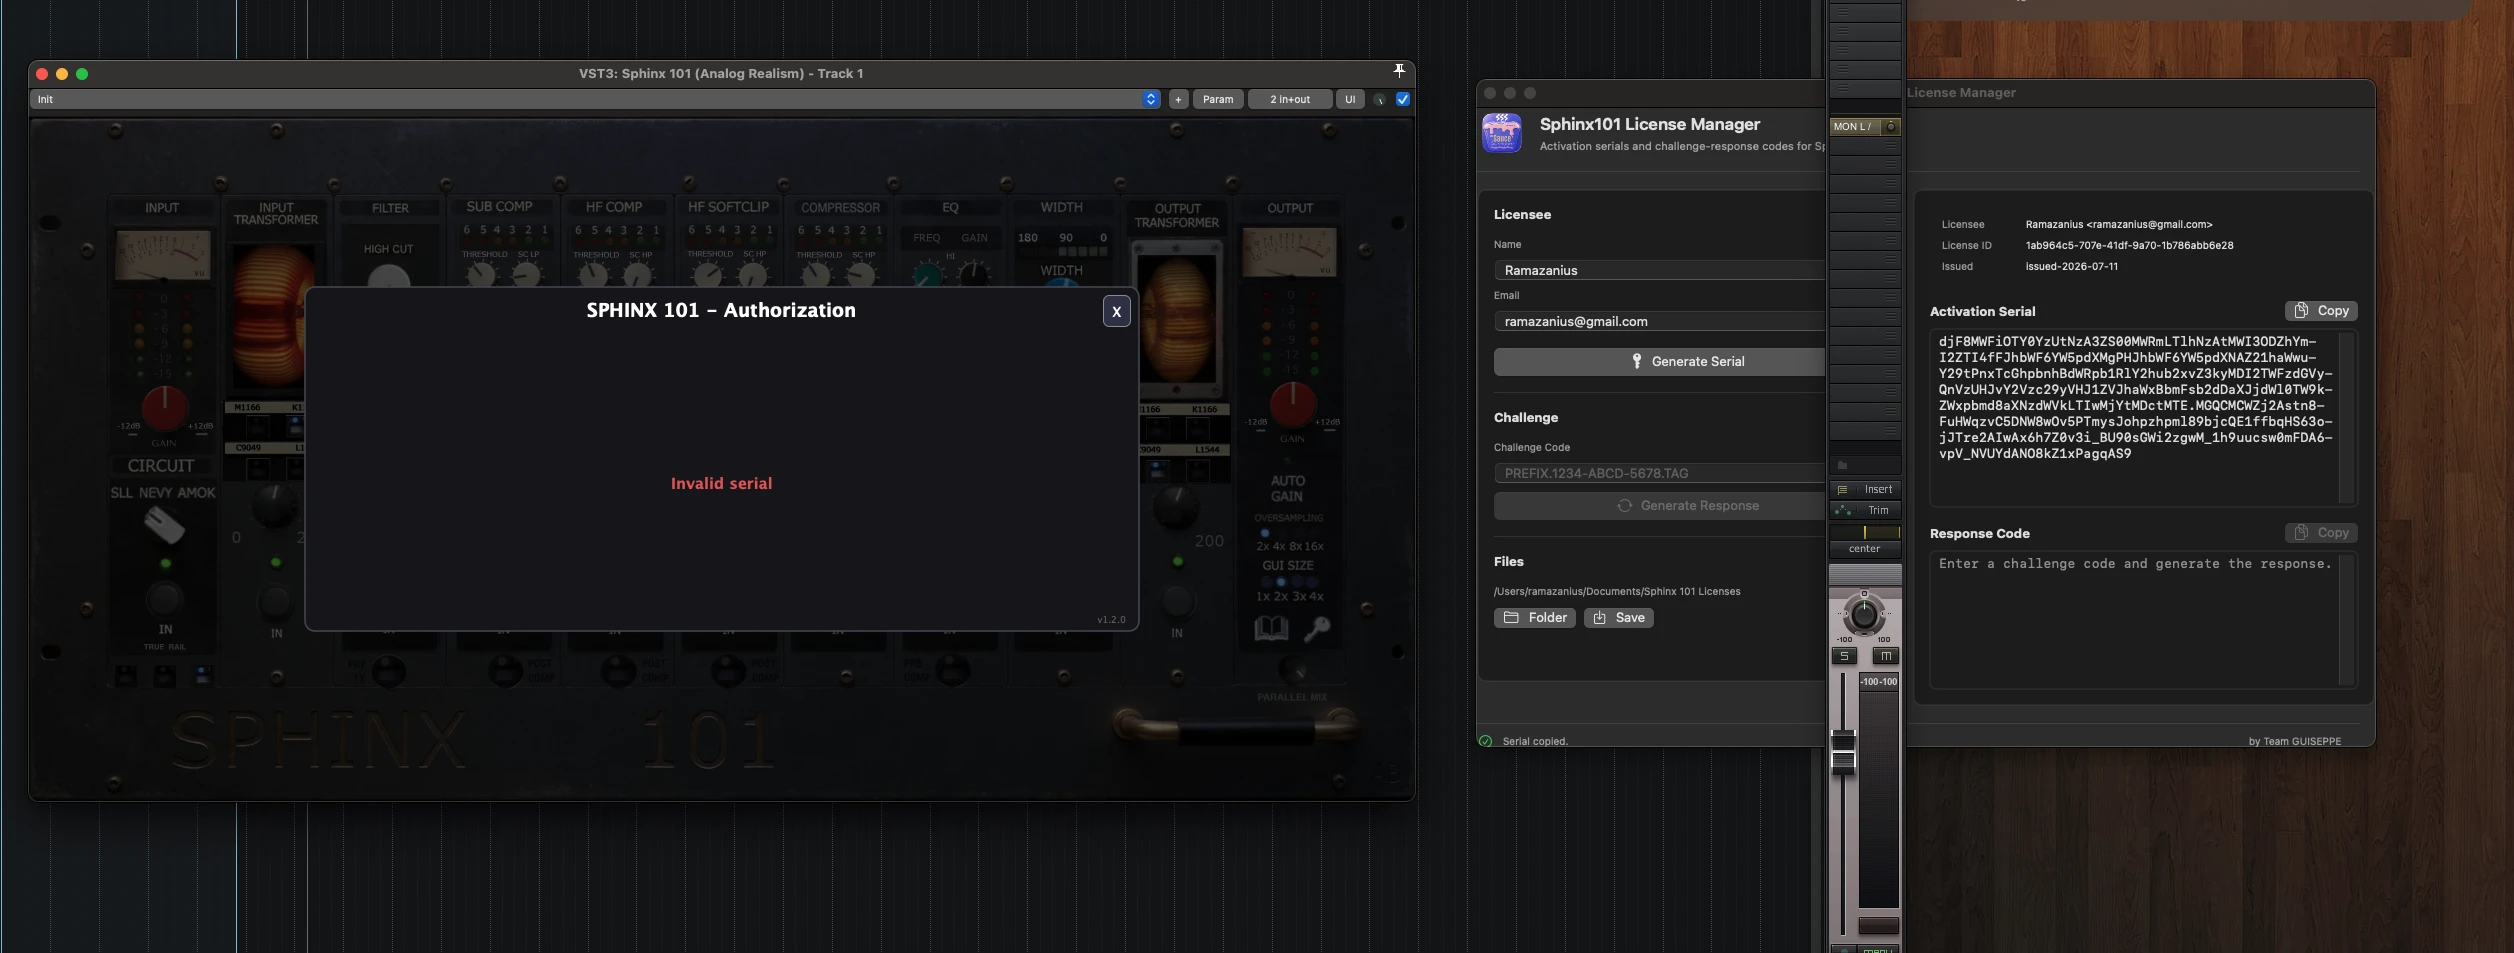Open the licenses Folder
2514x953 pixels.
click(x=1535, y=618)
